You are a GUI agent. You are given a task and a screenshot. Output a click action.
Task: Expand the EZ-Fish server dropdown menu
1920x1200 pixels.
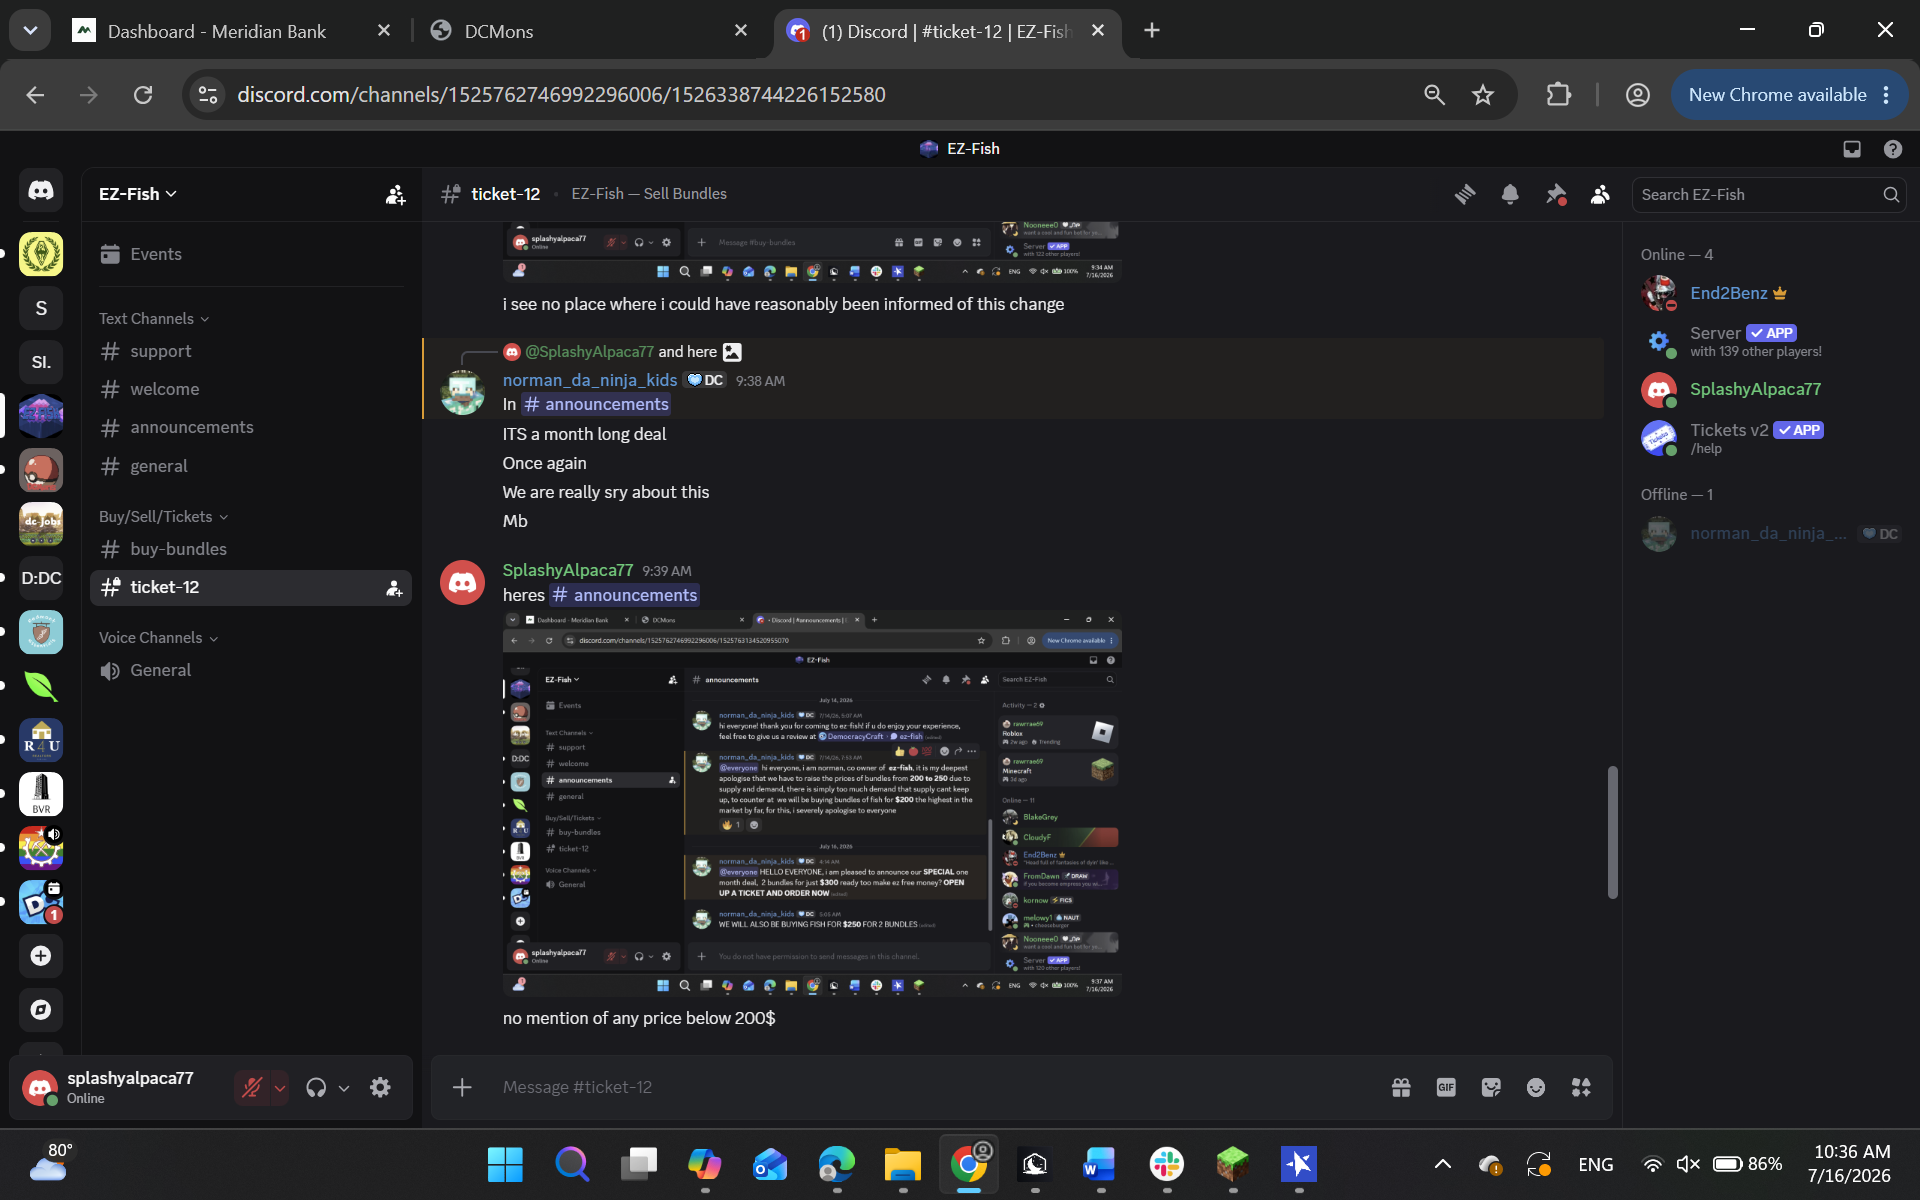point(138,194)
